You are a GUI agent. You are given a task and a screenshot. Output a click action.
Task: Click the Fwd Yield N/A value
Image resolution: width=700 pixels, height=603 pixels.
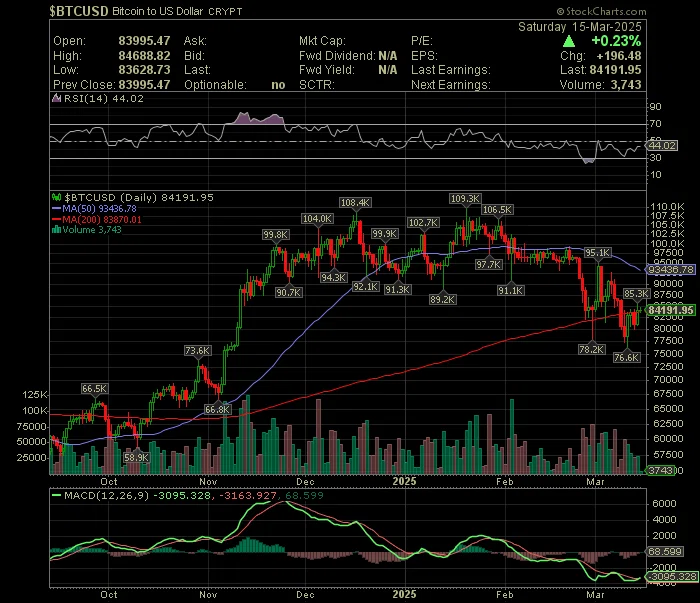388,70
